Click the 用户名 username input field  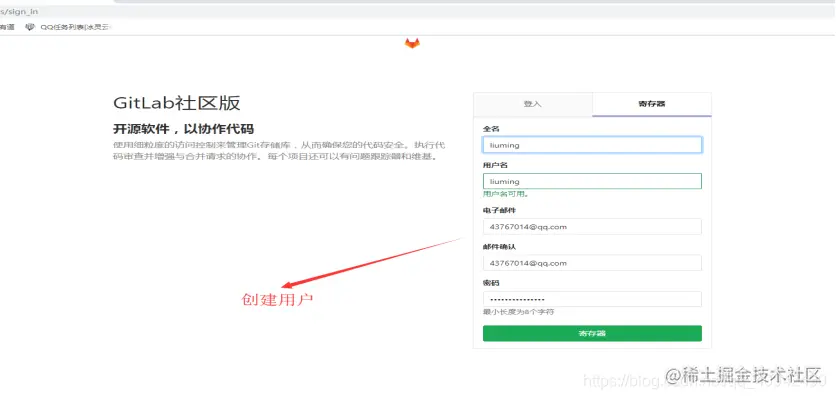[592, 181]
